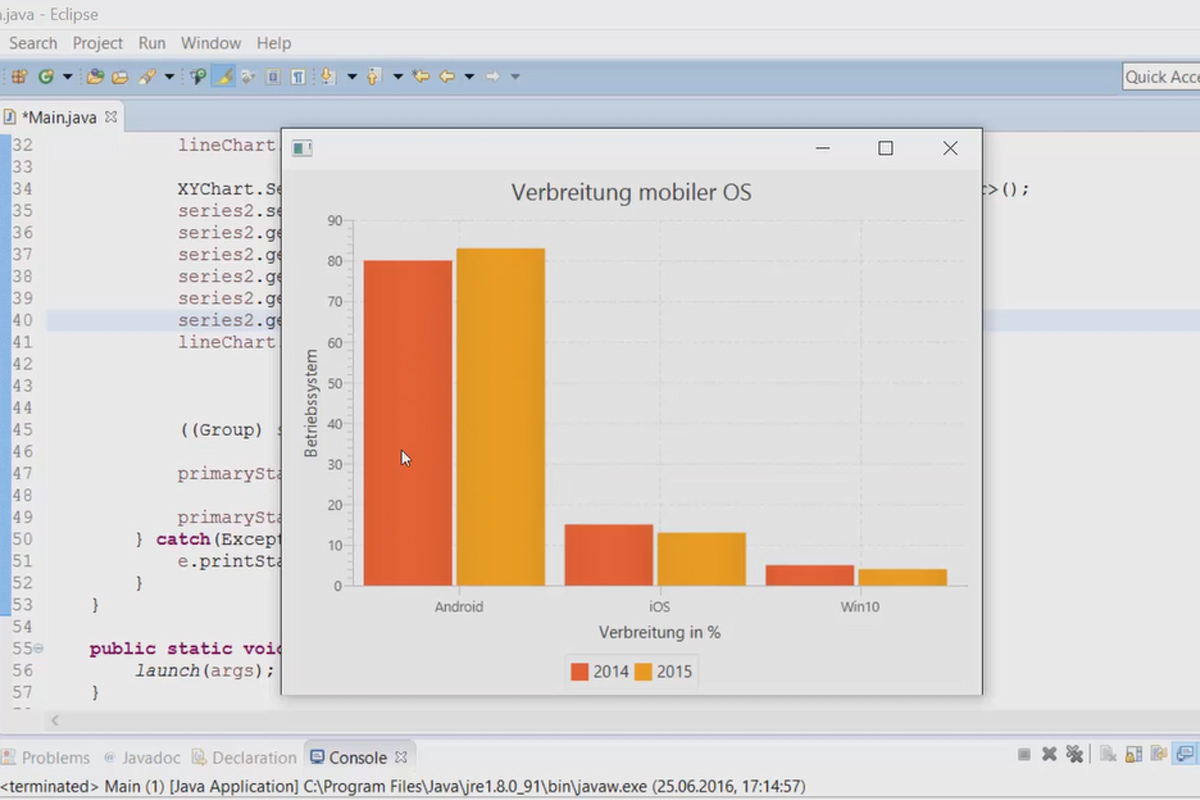Click the terminated Main (1) console status text
The image size is (1200, 800).
pos(403,786)
